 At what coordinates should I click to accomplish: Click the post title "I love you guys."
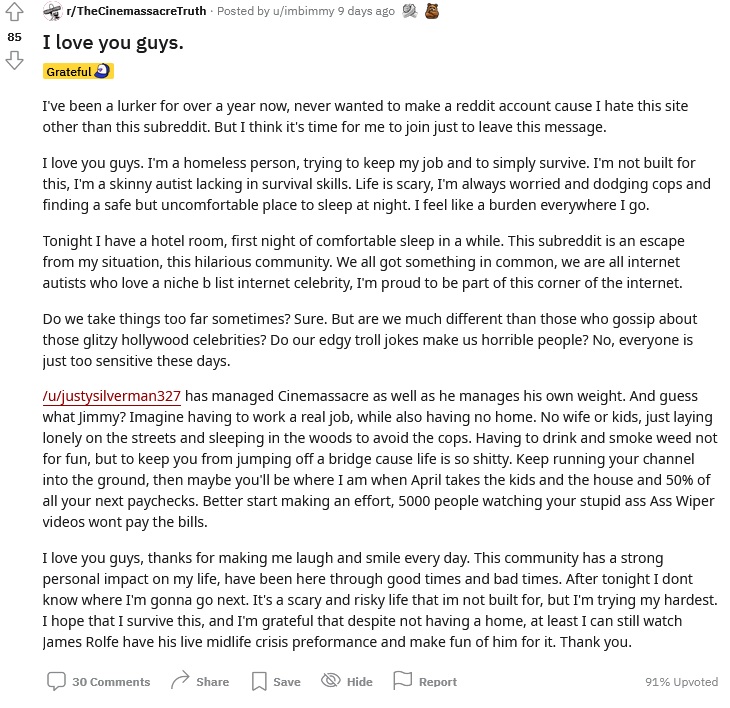pyautogui.click(x=113, y=43)
